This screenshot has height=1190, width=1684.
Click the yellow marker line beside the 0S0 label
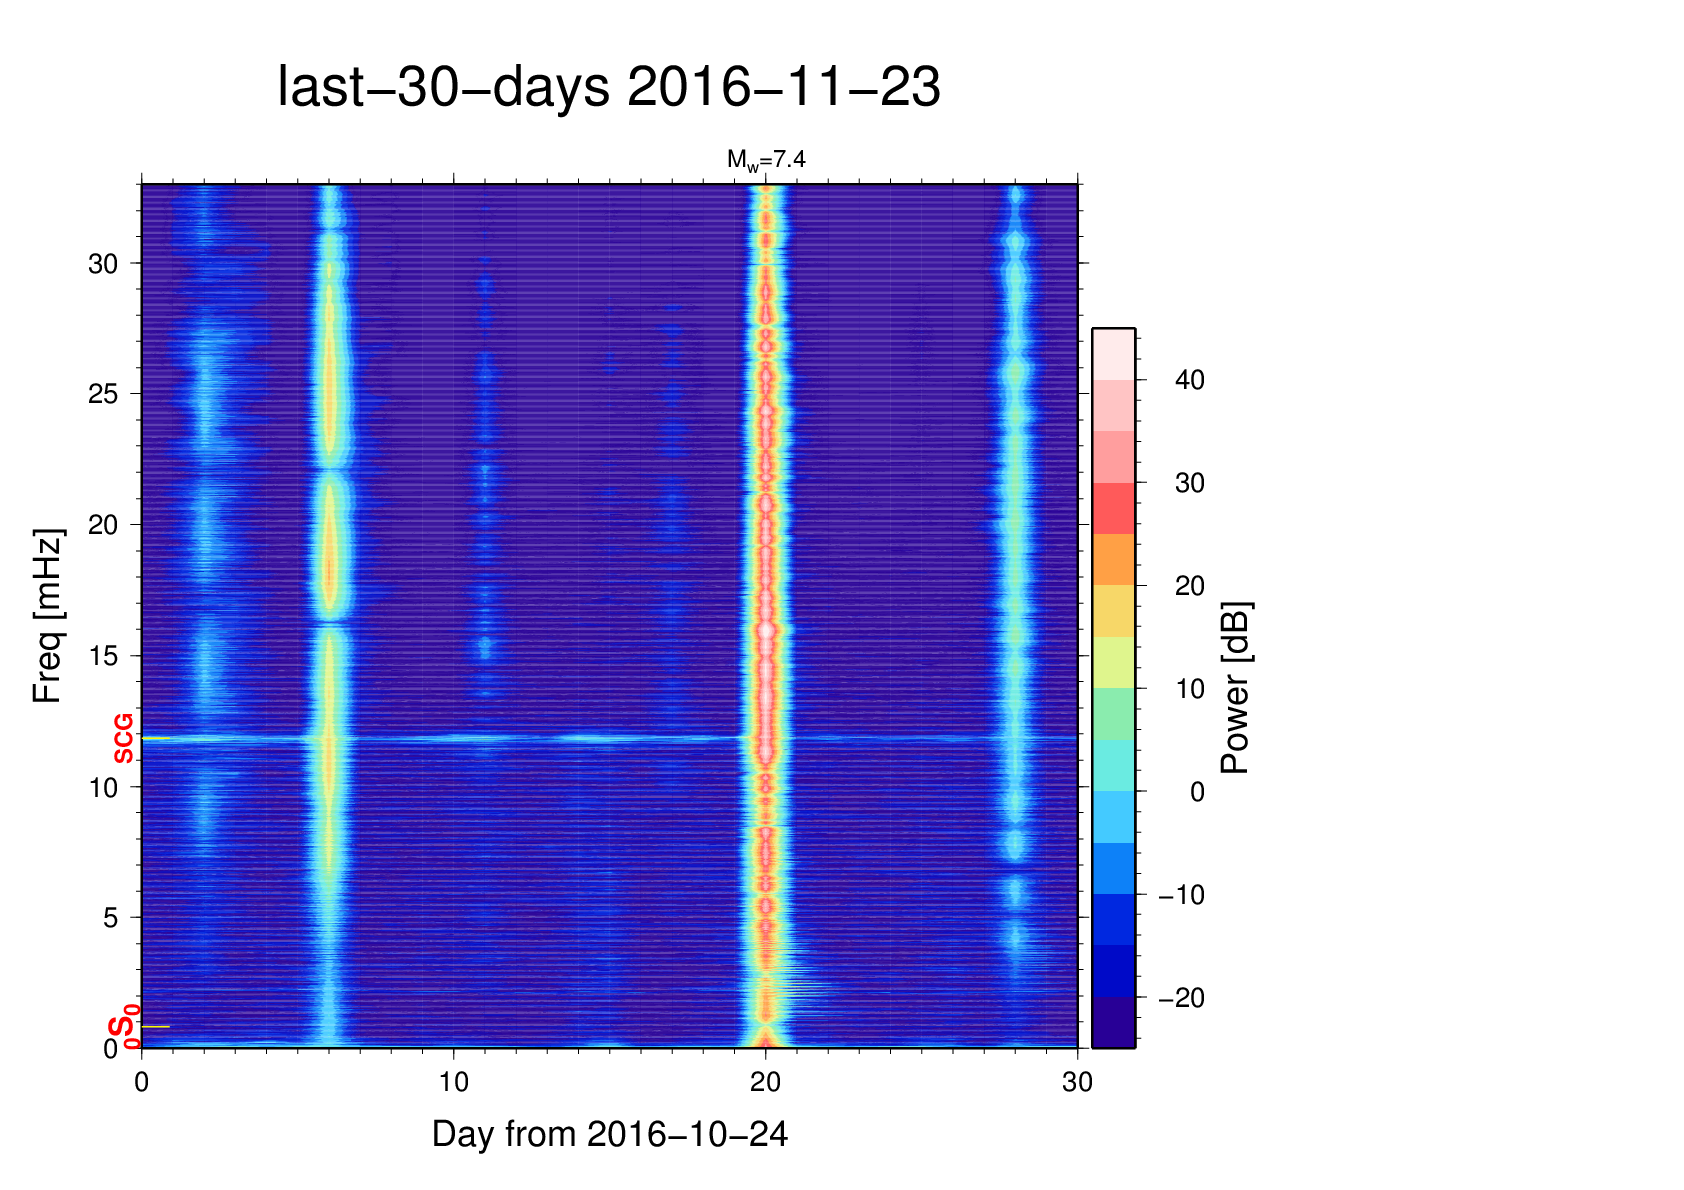click(156, 1027)
